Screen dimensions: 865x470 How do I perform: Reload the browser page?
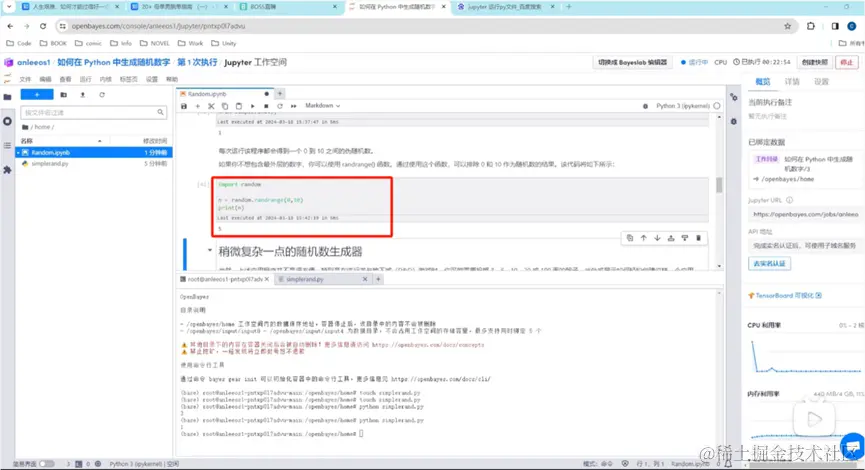pos(43,26)
